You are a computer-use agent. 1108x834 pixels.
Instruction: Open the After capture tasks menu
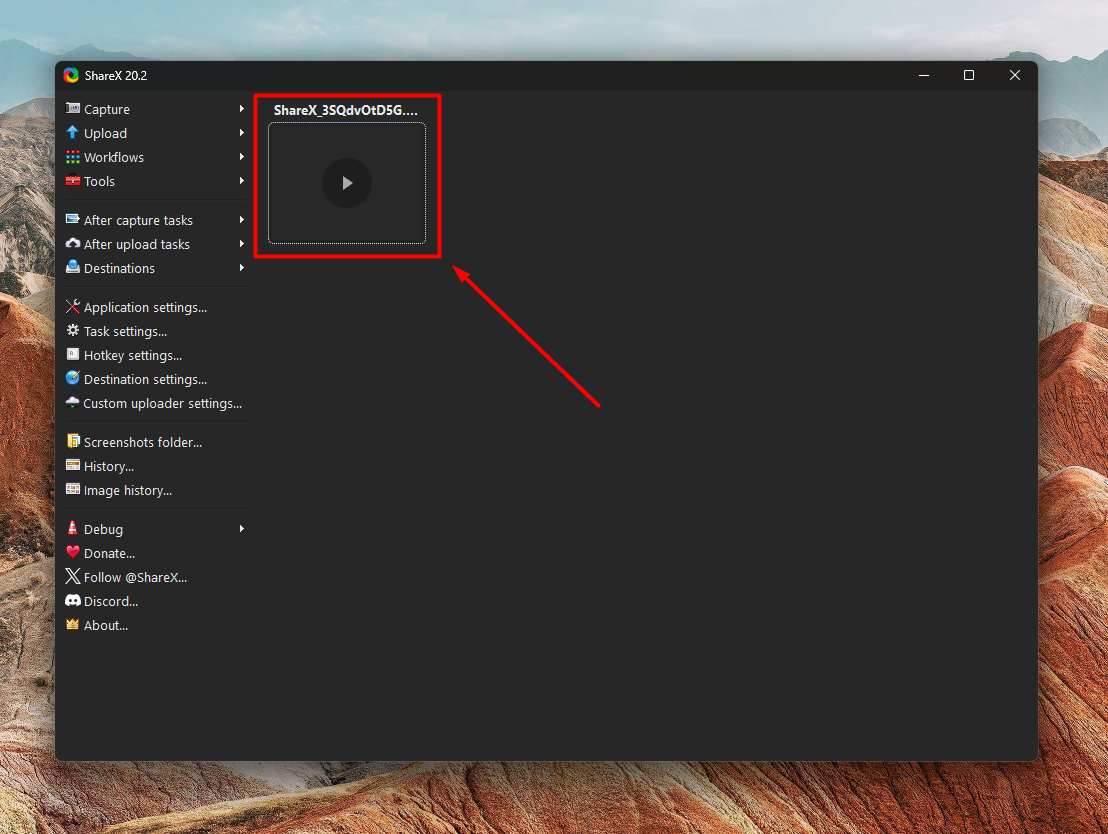click(155, 220)
